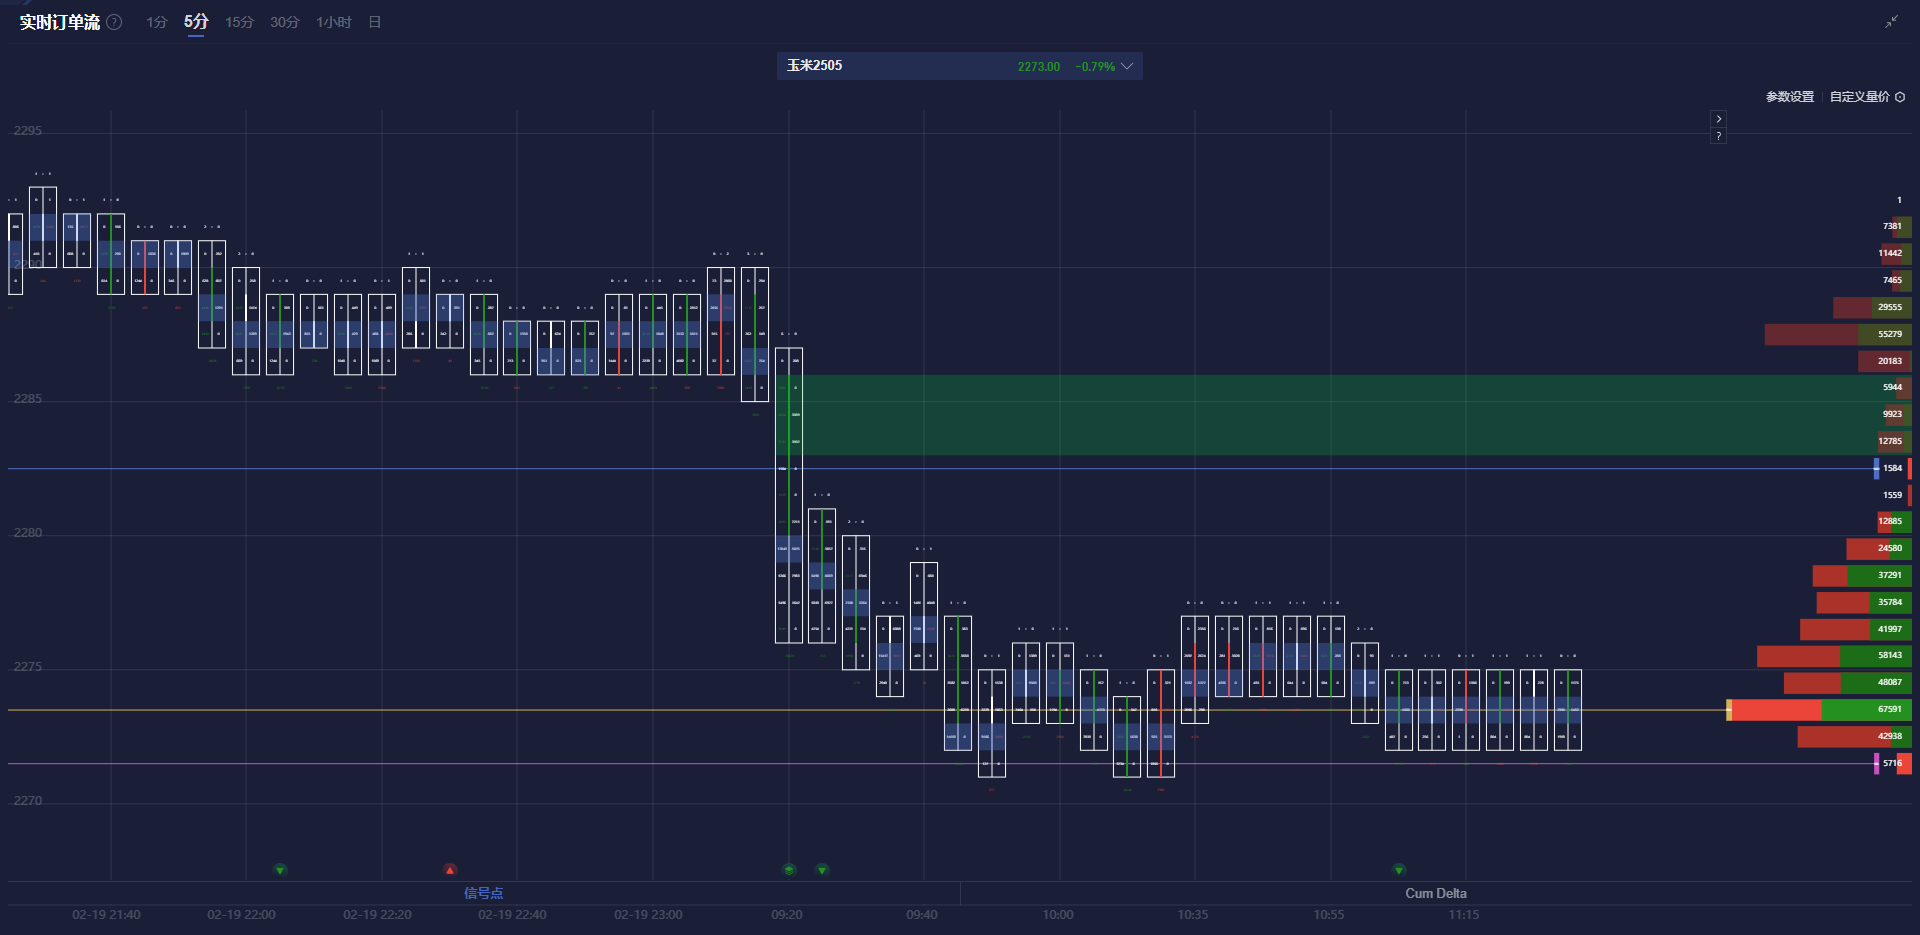
Task: Click the question mark box above volume profile
Action: click(x=1718, y=136)
